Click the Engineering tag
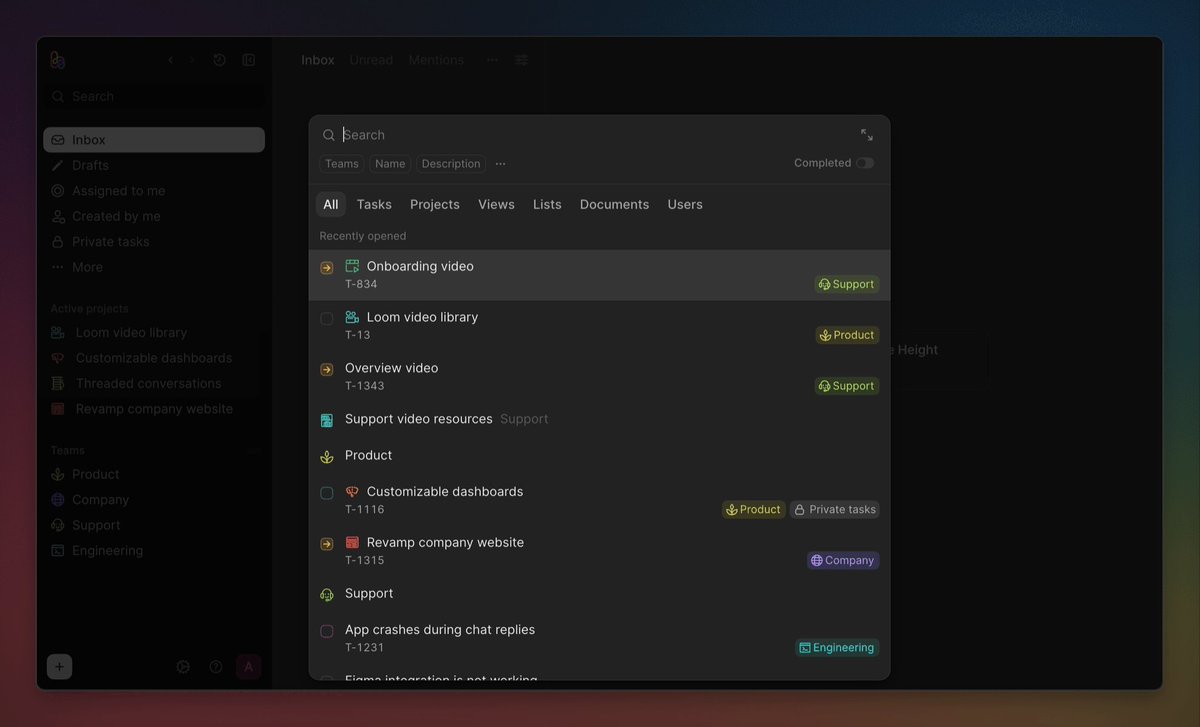Image resolution: width=1200 pixels, height=727 pixels. [837, 648]
